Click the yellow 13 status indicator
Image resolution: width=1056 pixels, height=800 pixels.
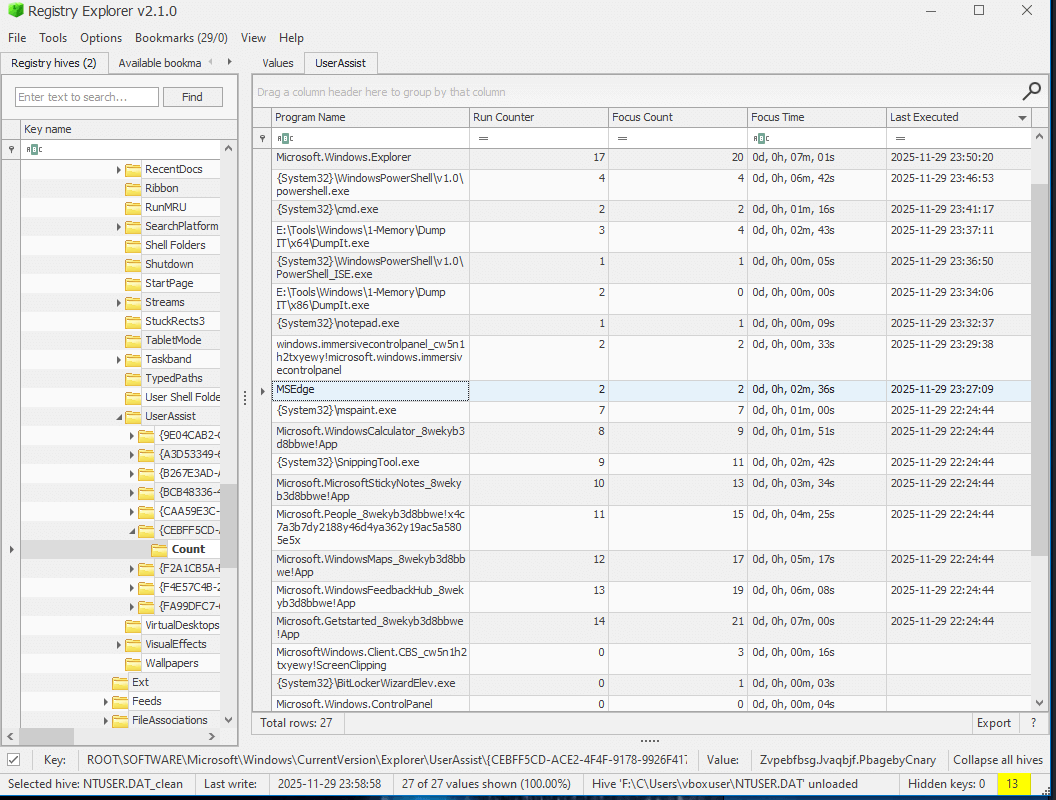click(x=1012, y=783)
